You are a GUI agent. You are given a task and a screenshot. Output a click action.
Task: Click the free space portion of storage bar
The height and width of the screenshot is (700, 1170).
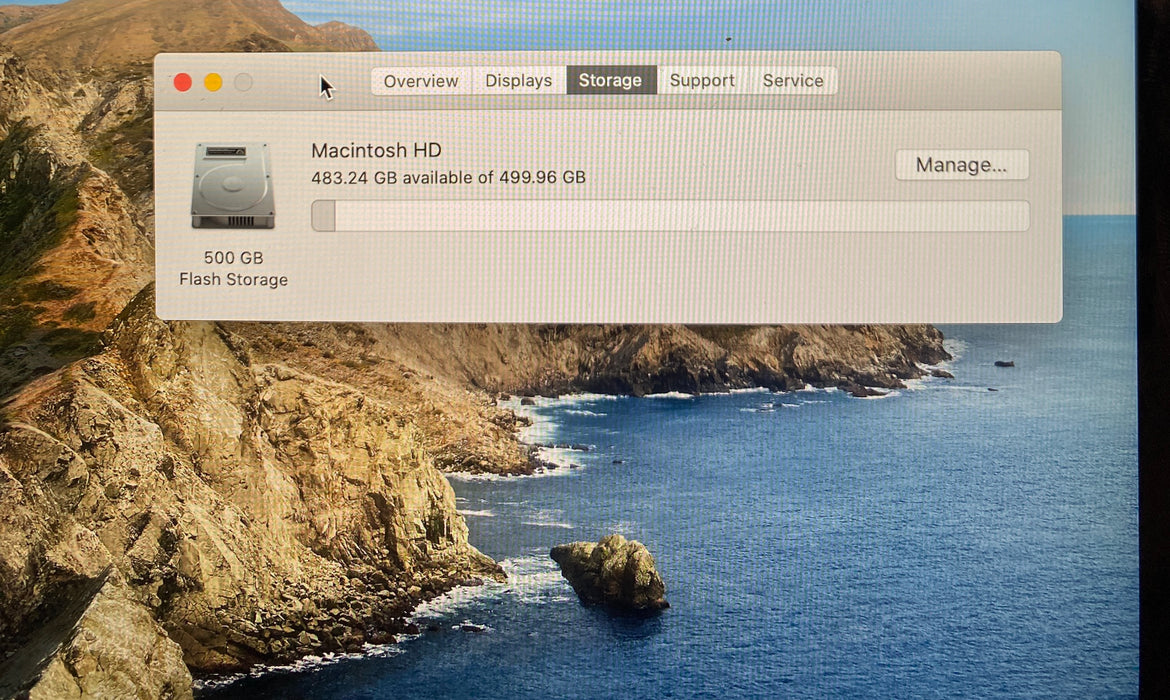682,216
